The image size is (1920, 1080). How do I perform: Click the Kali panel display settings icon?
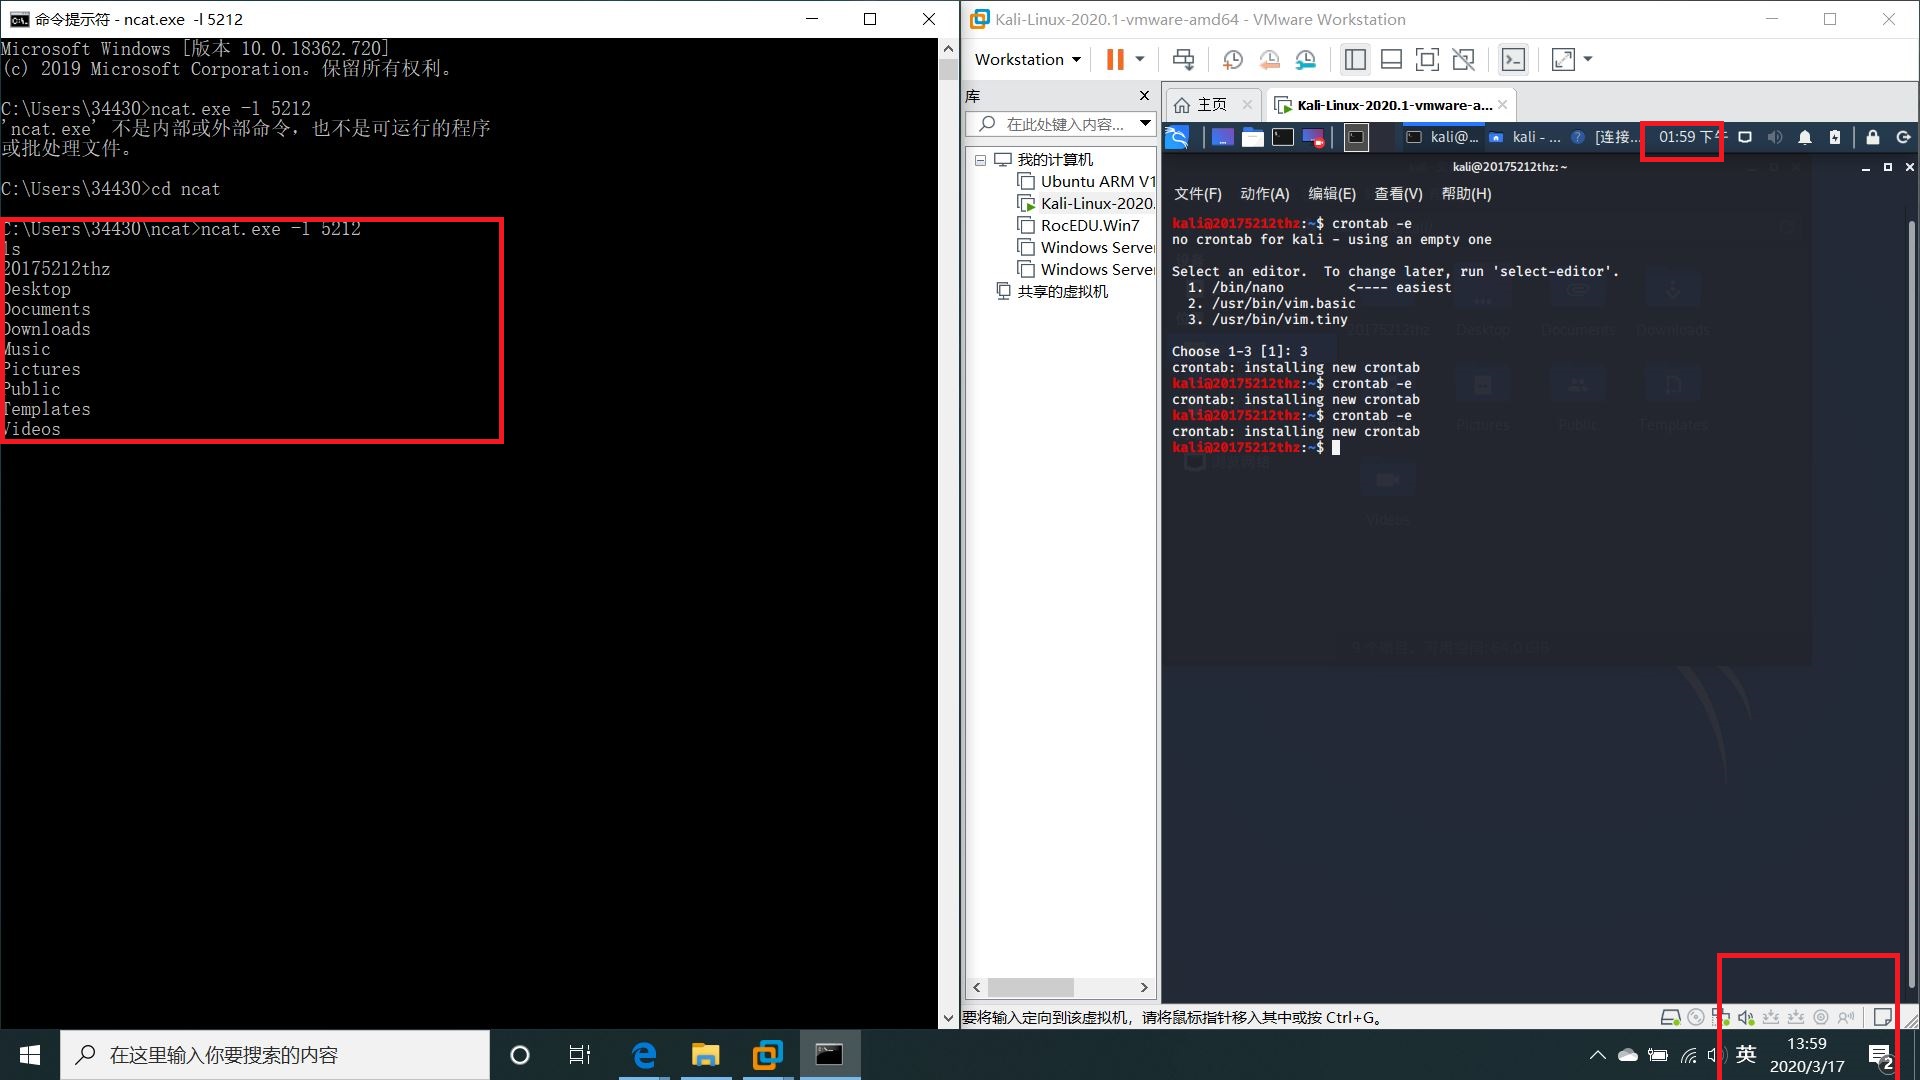pyautogui.click(x=1745, y=137)
